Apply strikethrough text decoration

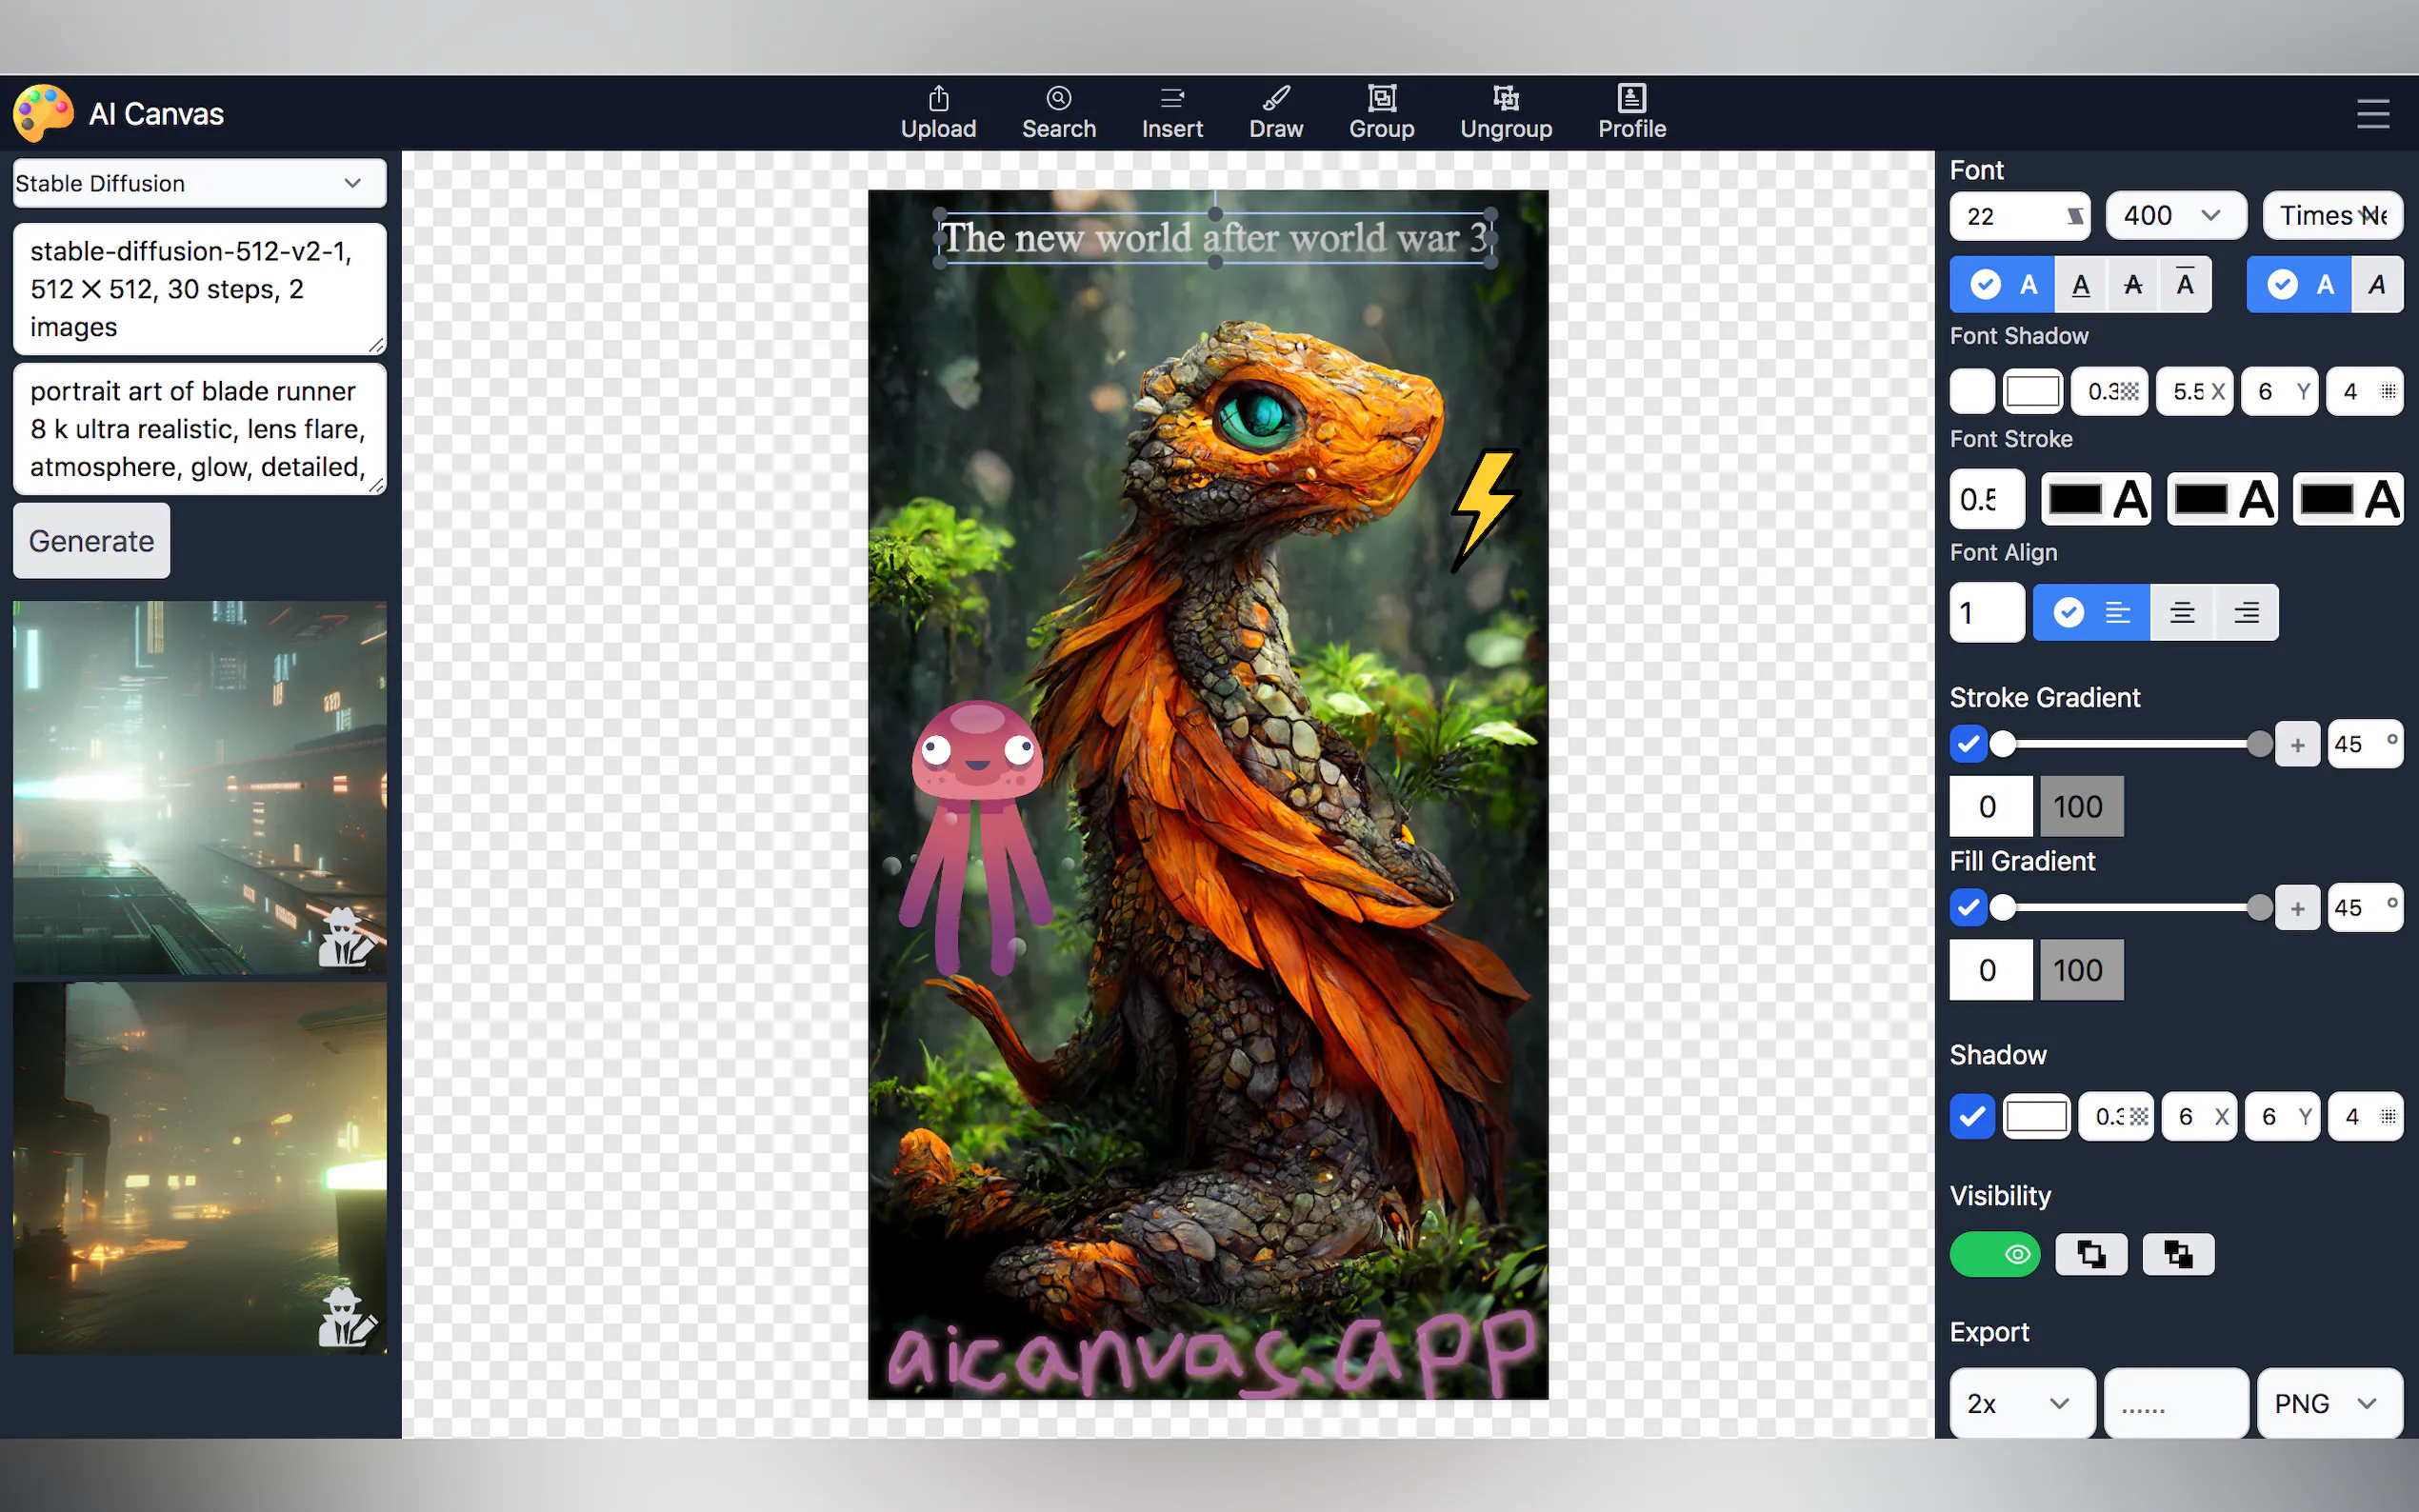(x=2133, y=285)
